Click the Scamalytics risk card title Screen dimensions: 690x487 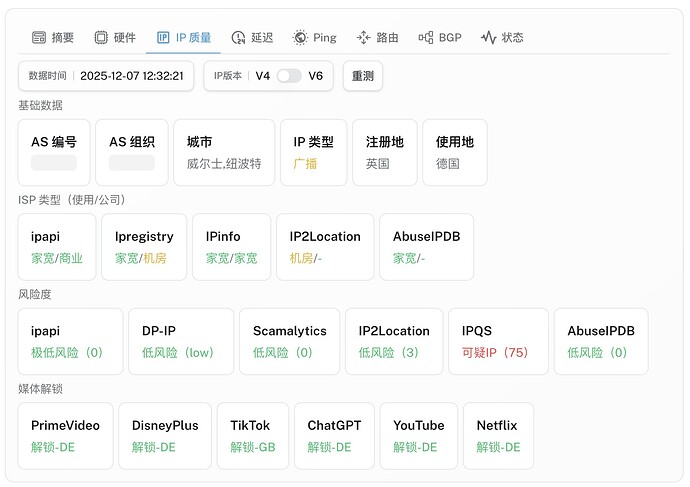(290, 331)
